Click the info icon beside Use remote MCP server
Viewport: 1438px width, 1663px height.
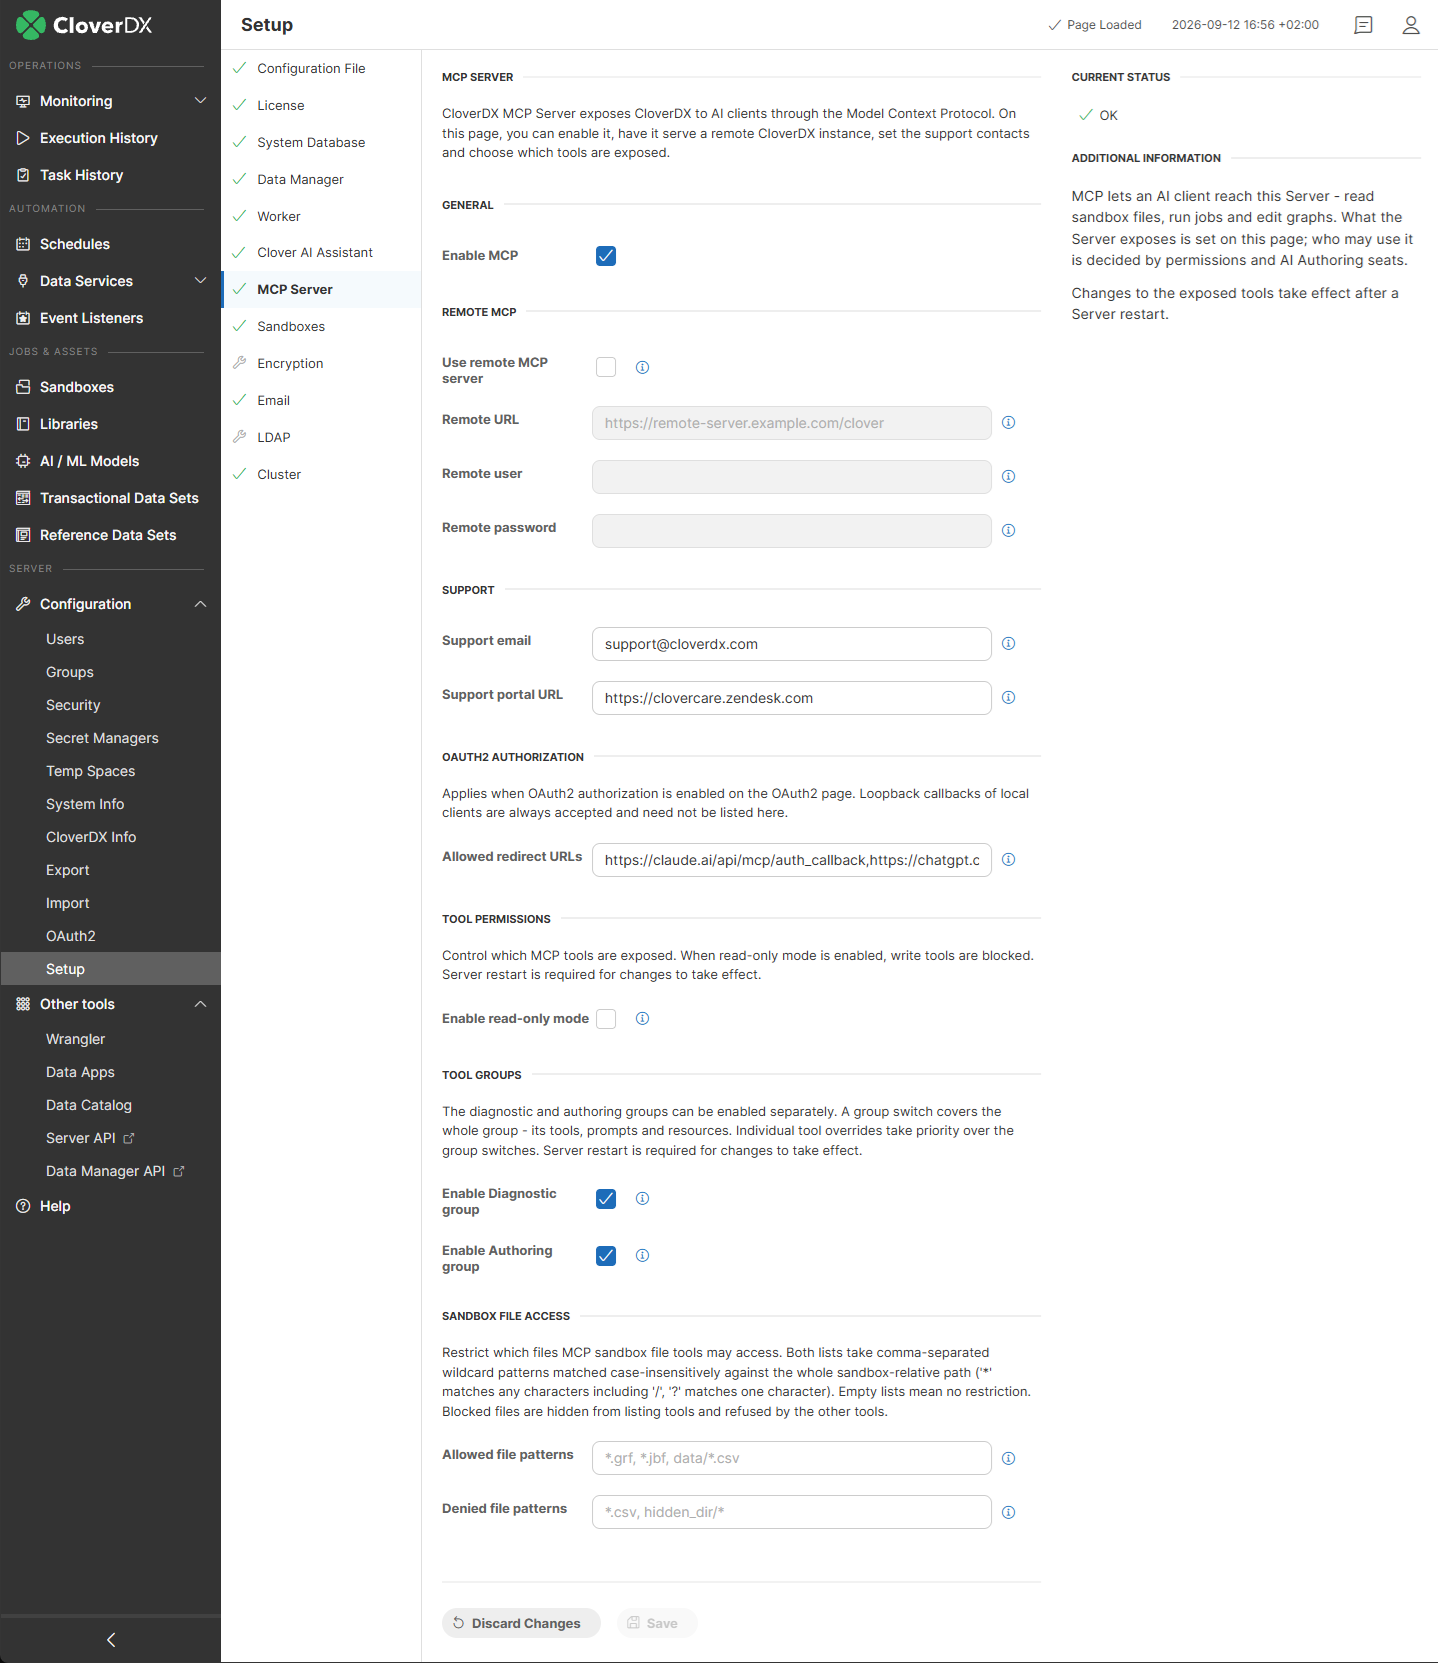[643, 367]
